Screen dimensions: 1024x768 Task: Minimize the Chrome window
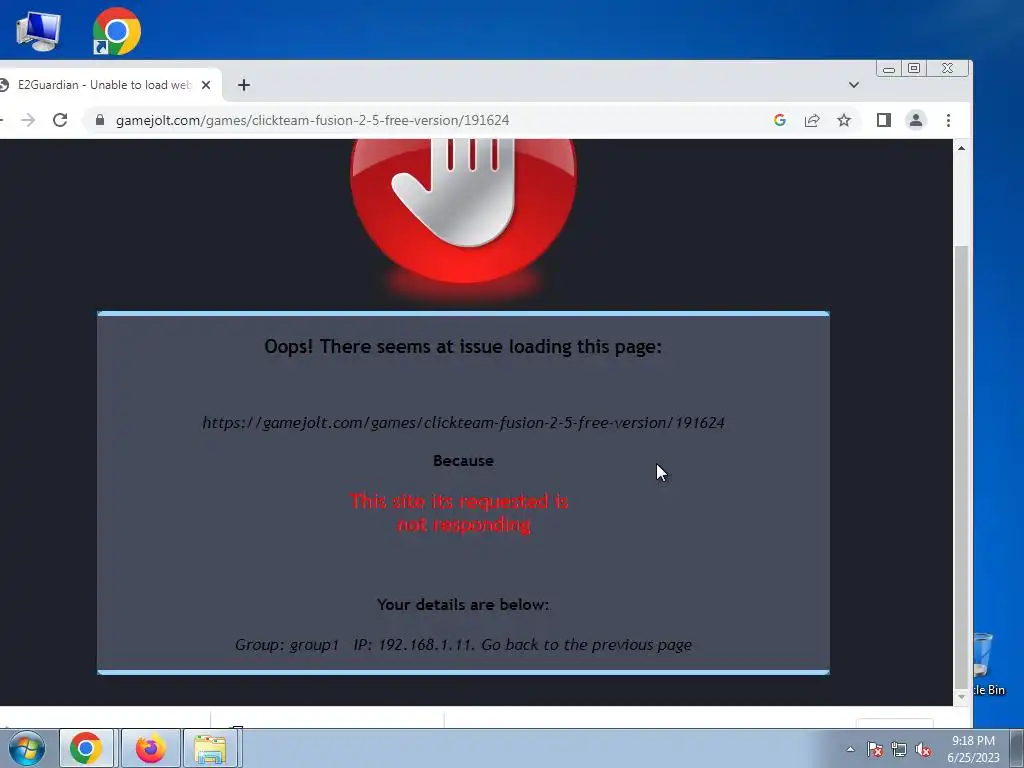tap(889, 69)
